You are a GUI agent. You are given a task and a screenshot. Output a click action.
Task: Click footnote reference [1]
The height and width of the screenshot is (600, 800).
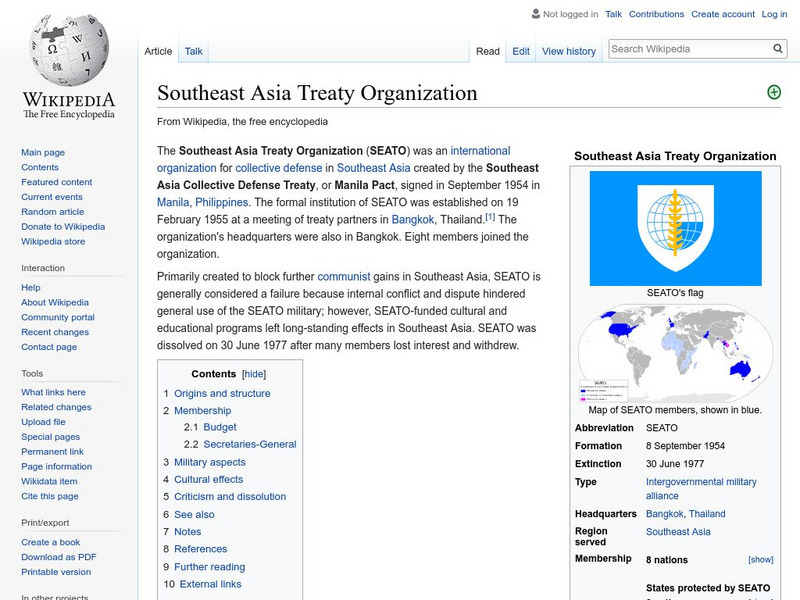[x=490, y=217]
